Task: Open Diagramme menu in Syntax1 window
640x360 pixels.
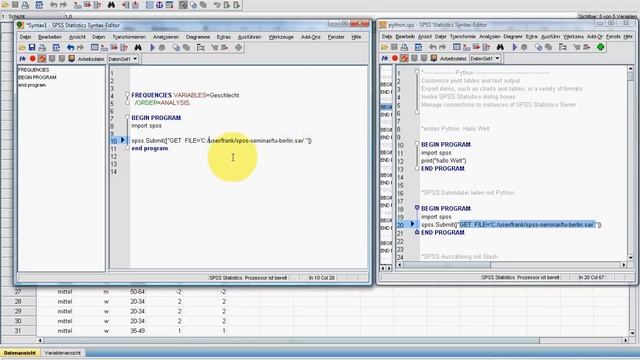Action: [x=198, y=37]
